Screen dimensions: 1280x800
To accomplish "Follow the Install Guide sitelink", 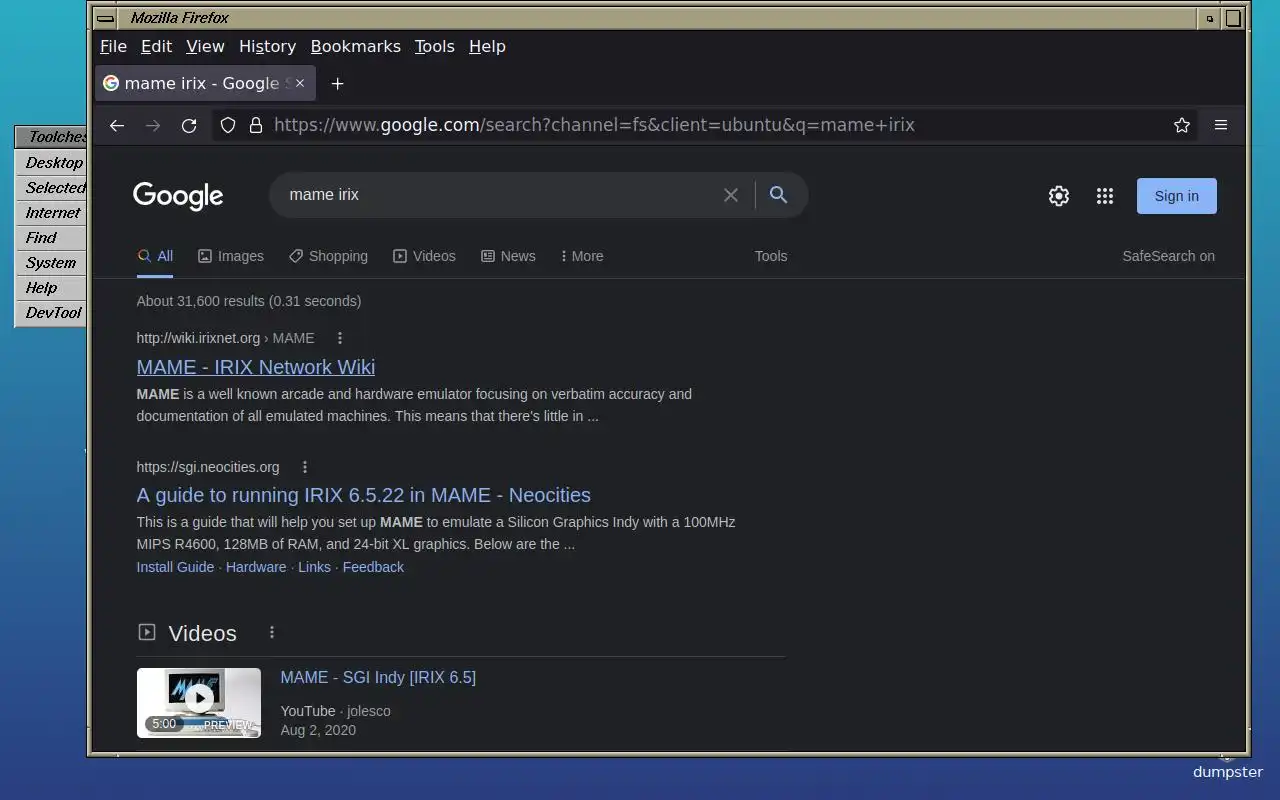I will pos(175,567).
